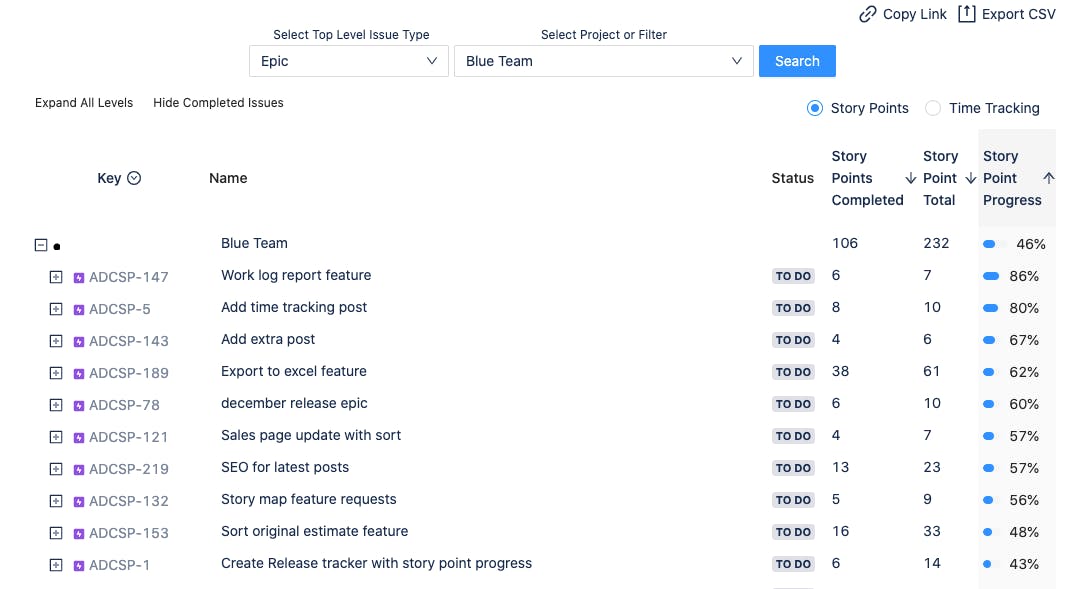This screenshot has width=1070, height=589.
Task: Click the epic icon beside ADCSP-189
Action: point(79,374)
